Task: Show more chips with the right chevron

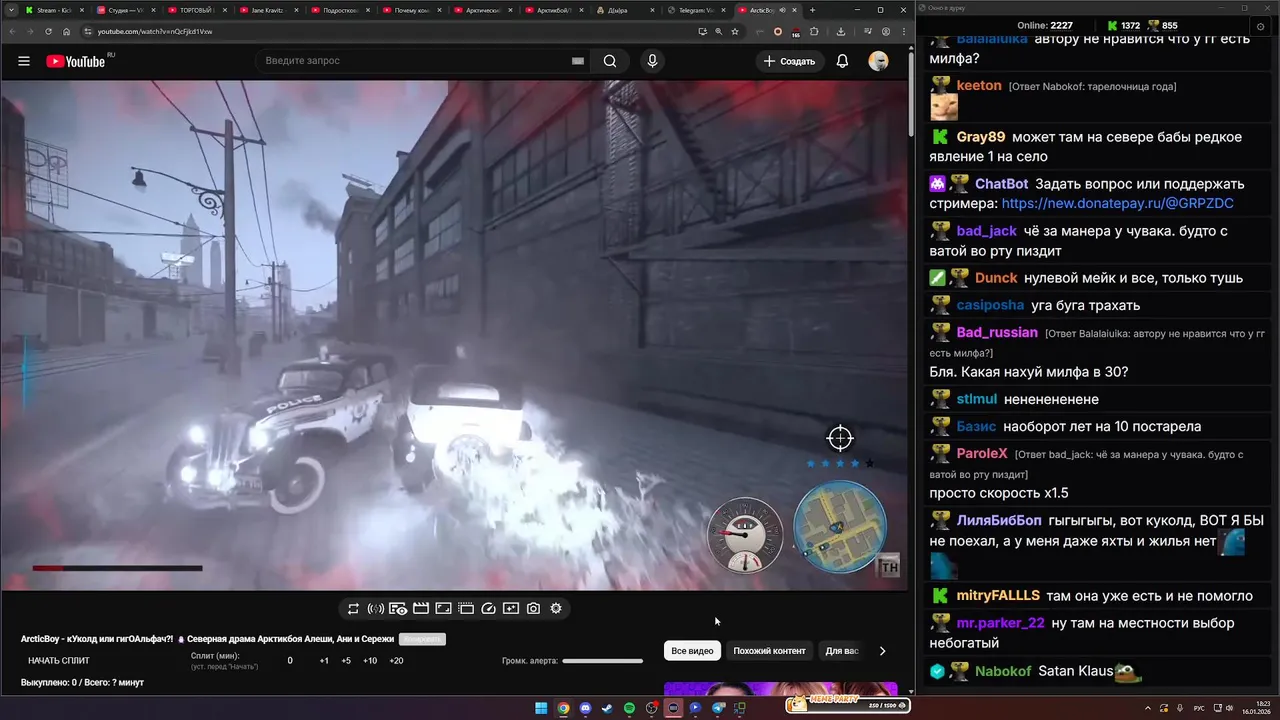Action: (882, 651)
